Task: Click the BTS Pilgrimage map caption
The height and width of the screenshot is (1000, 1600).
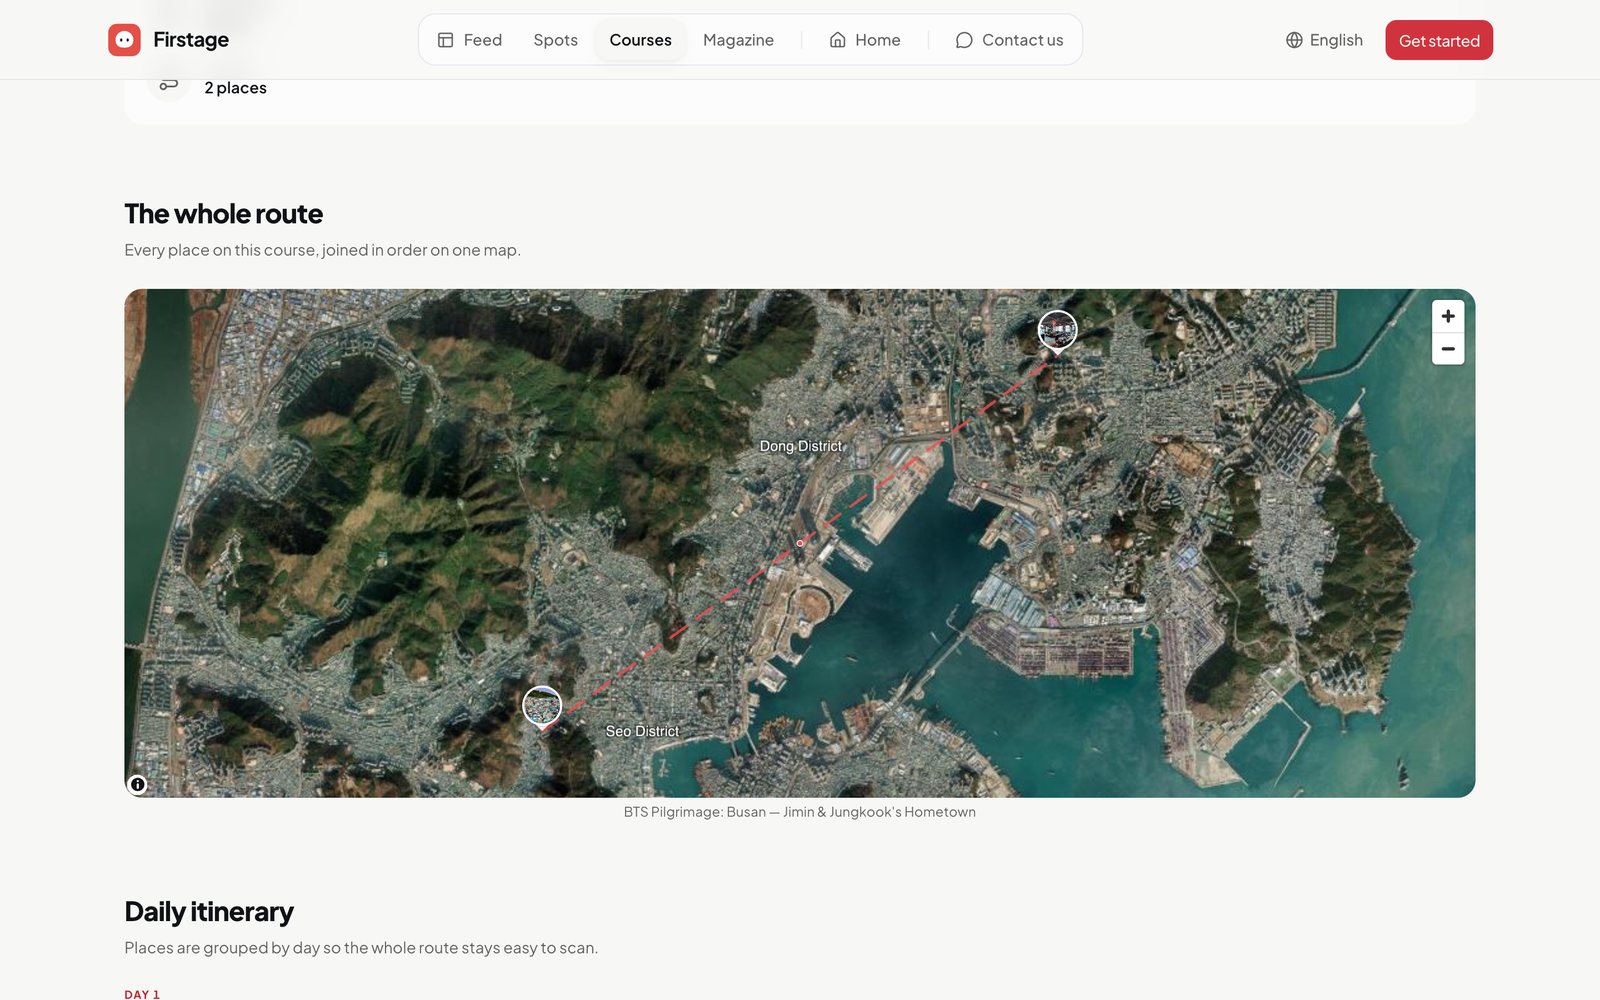Action: pos(800,812)
